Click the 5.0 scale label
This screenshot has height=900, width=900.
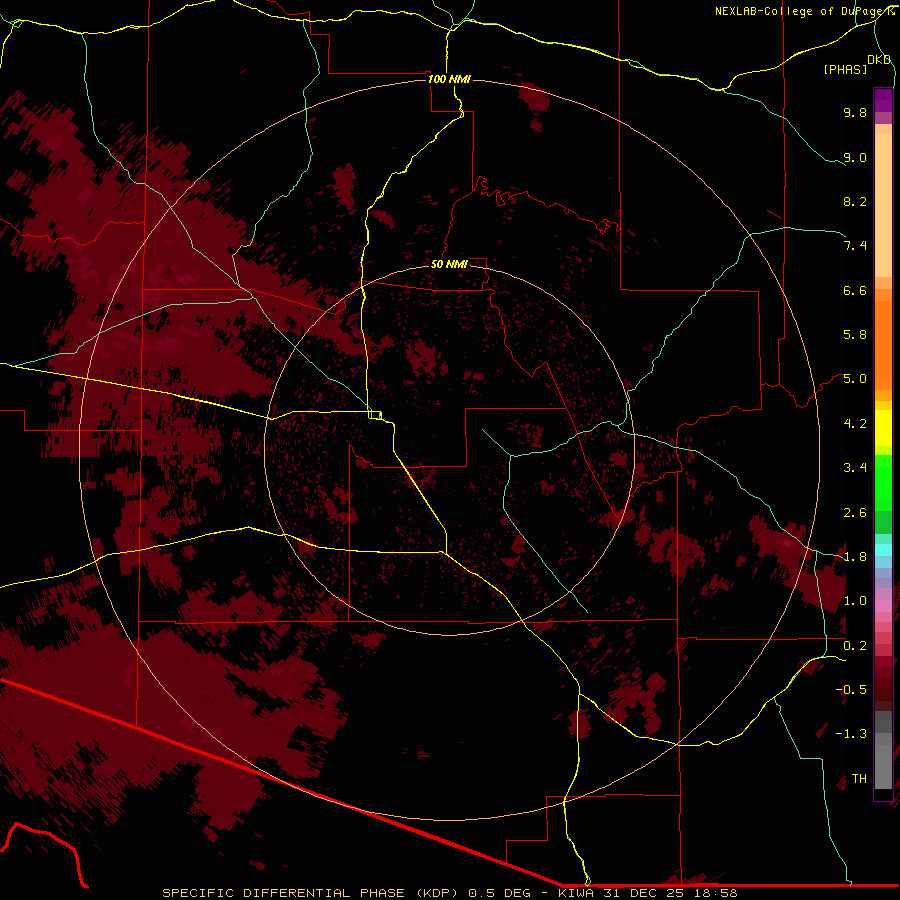[855, 379]
